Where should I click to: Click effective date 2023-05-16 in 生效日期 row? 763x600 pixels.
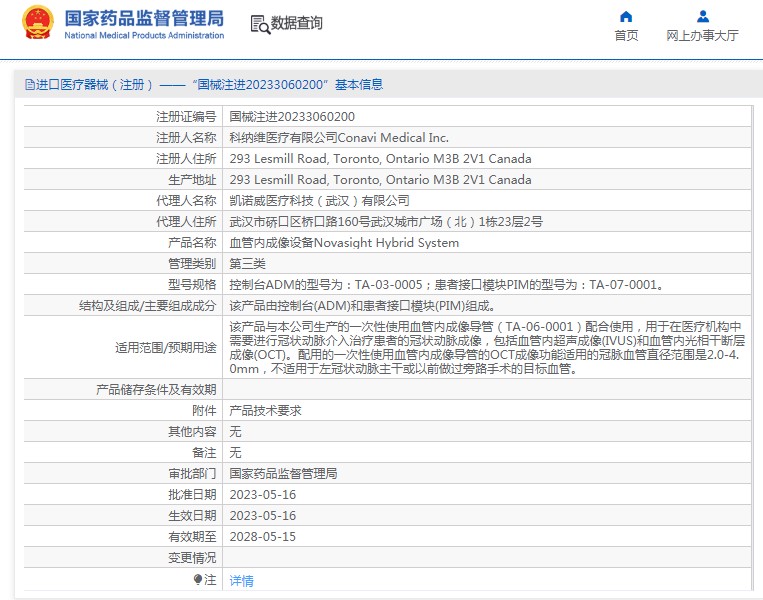pos(263,515)
